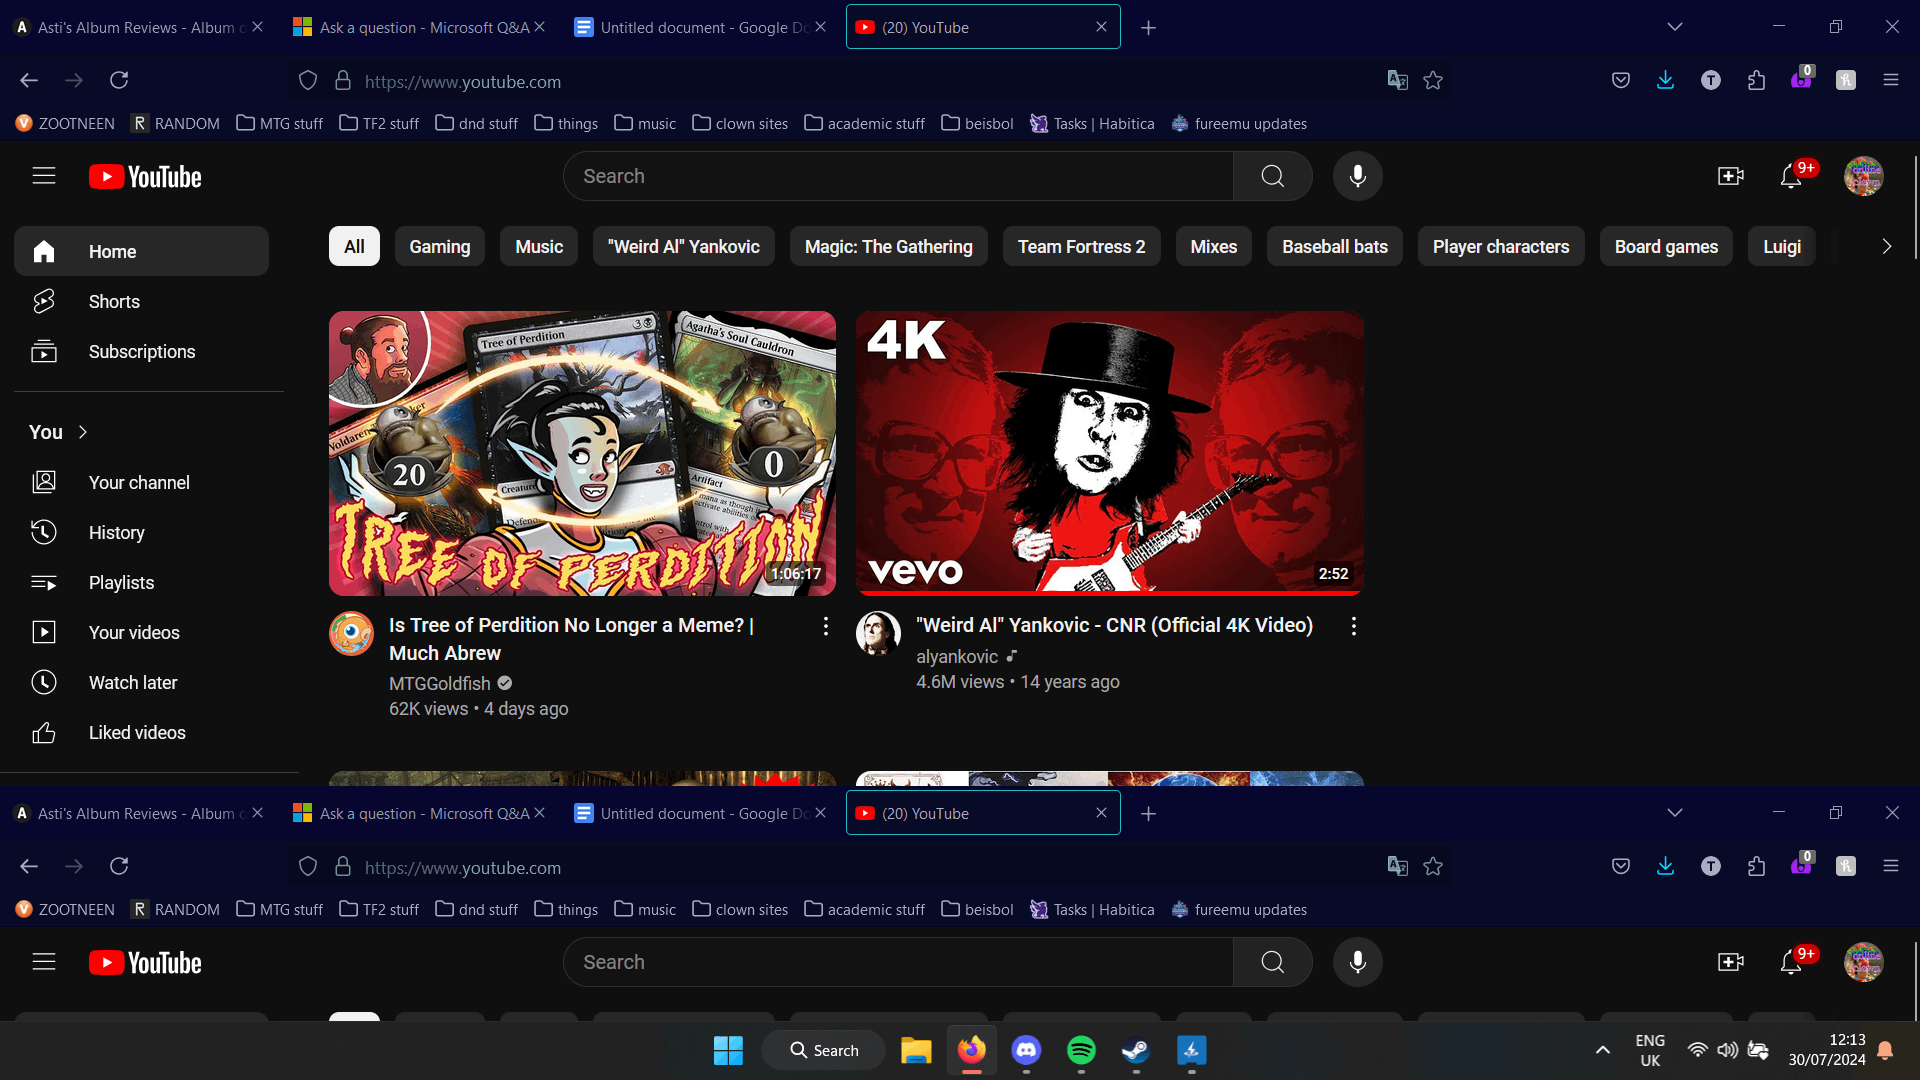Select the Team Fortress 2 chip
This screenshot has width=1920, height=1080.
point(1081,246)
